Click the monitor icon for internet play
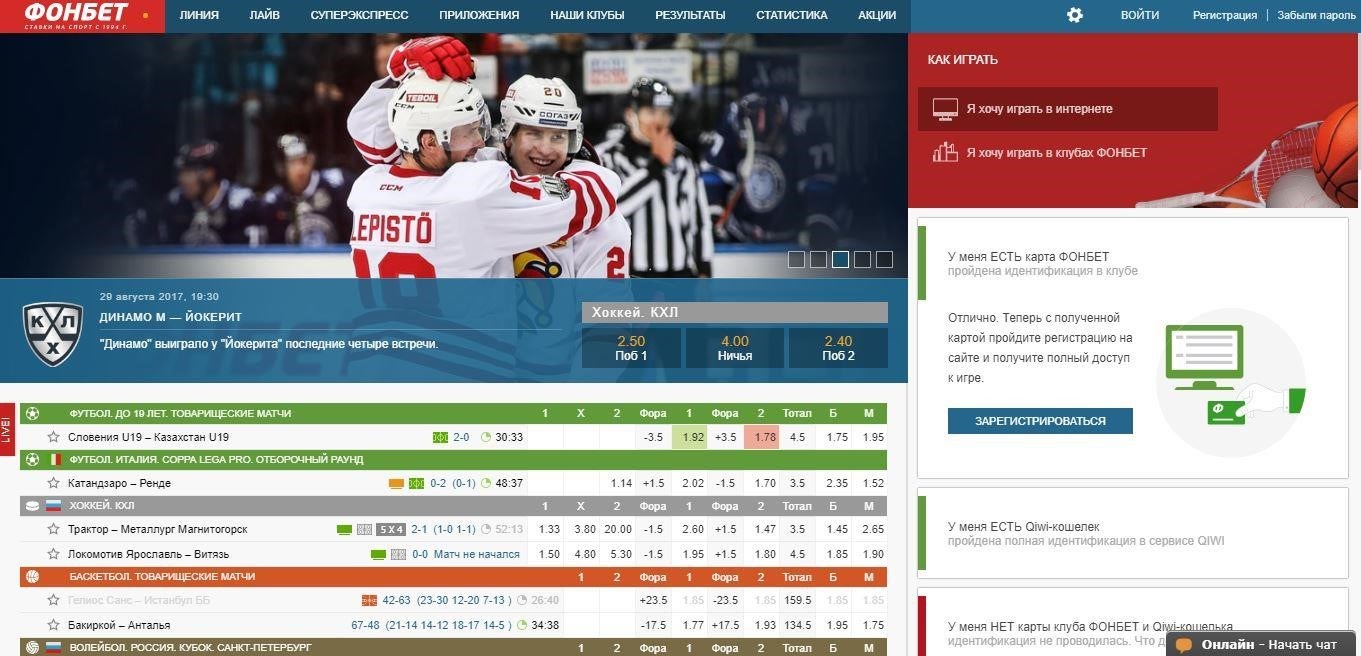The image size is (1361, 656). tap(945, 109)
